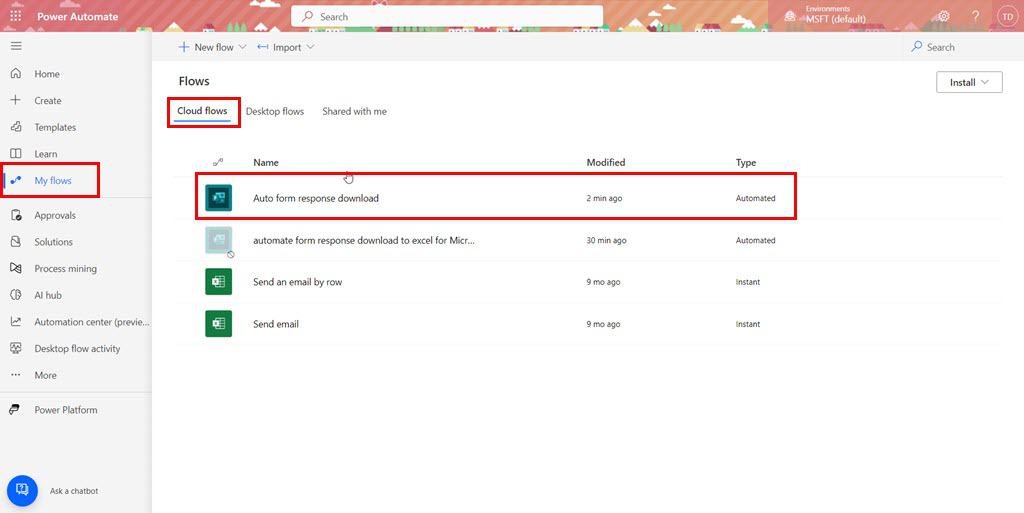Click the Power Automate title in header
1024x513 pixels.
point(78,16)
